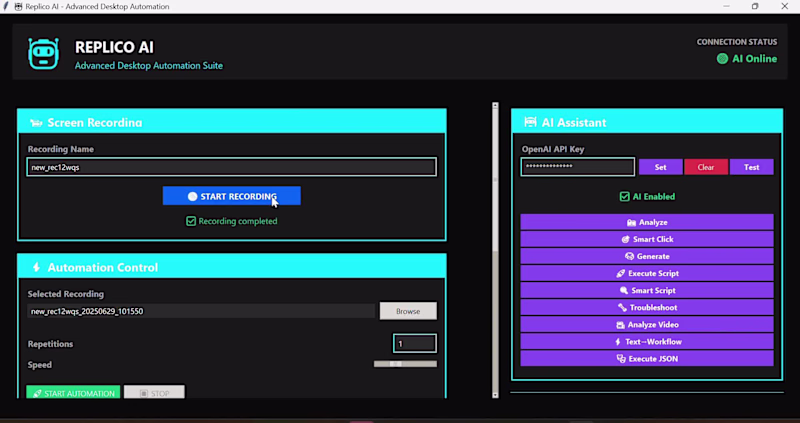This screenshot has height=423, width=800.
Task: Click the Advanced Desktop Automation Suite subtitle
Action: (148, 66)
